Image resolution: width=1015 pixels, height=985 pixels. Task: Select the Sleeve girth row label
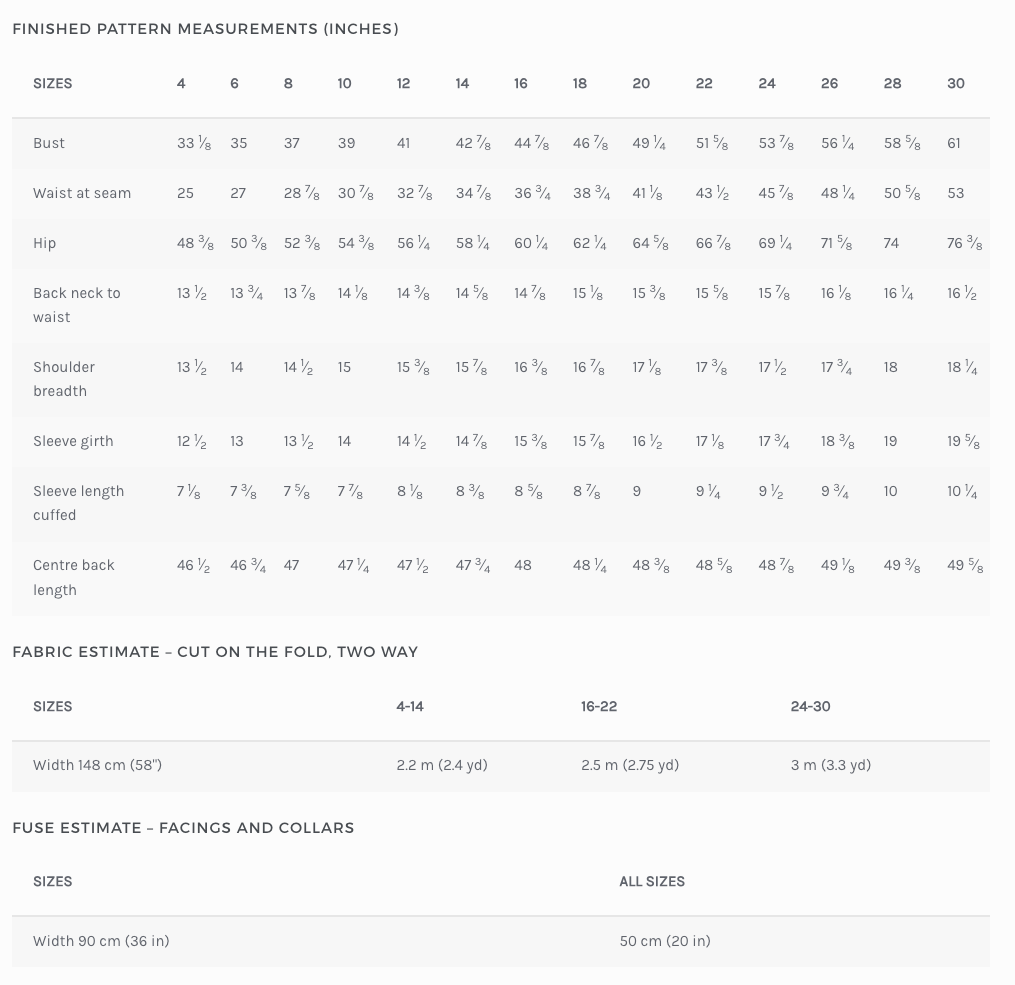tap(73, 441)
